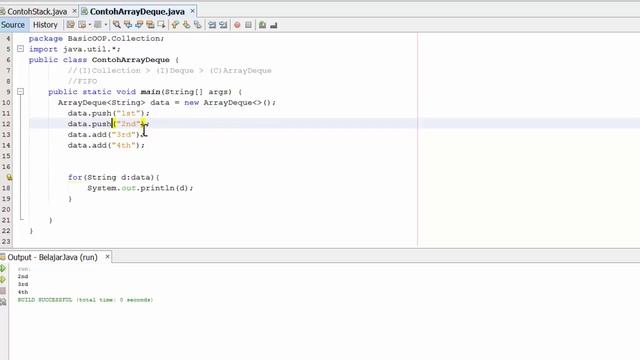
Task: Open the Forward history dropdown arrow
Action: tap(106, 25)
